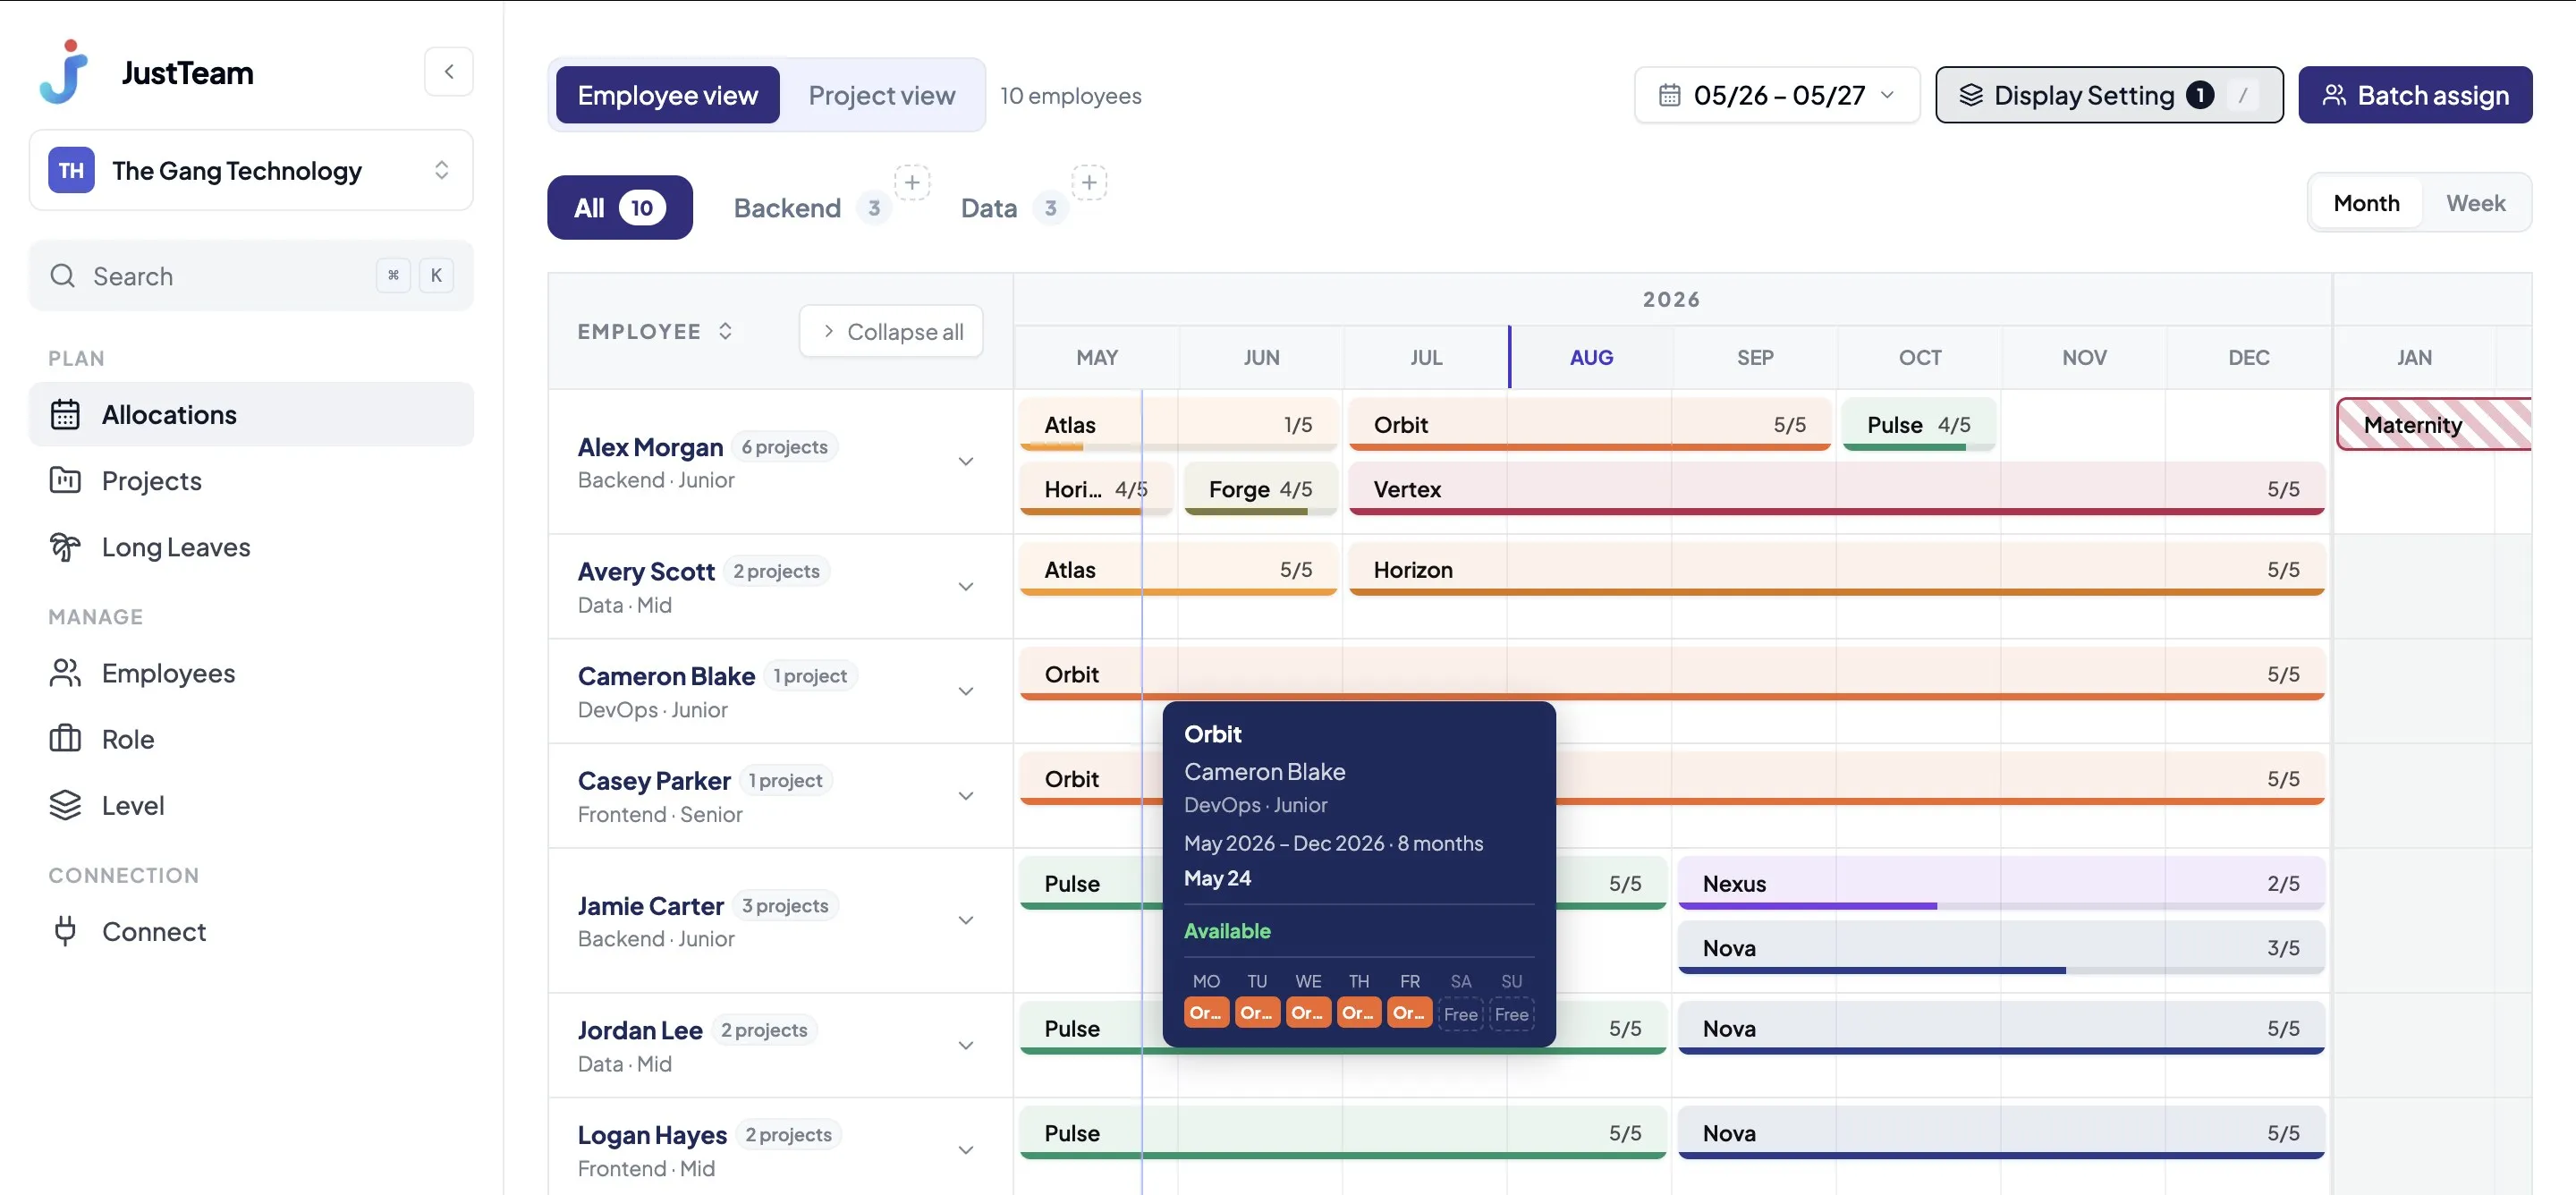This screenshot has width=2576, height=1195.
Task: Open the Level page
Action: (251, 805)
